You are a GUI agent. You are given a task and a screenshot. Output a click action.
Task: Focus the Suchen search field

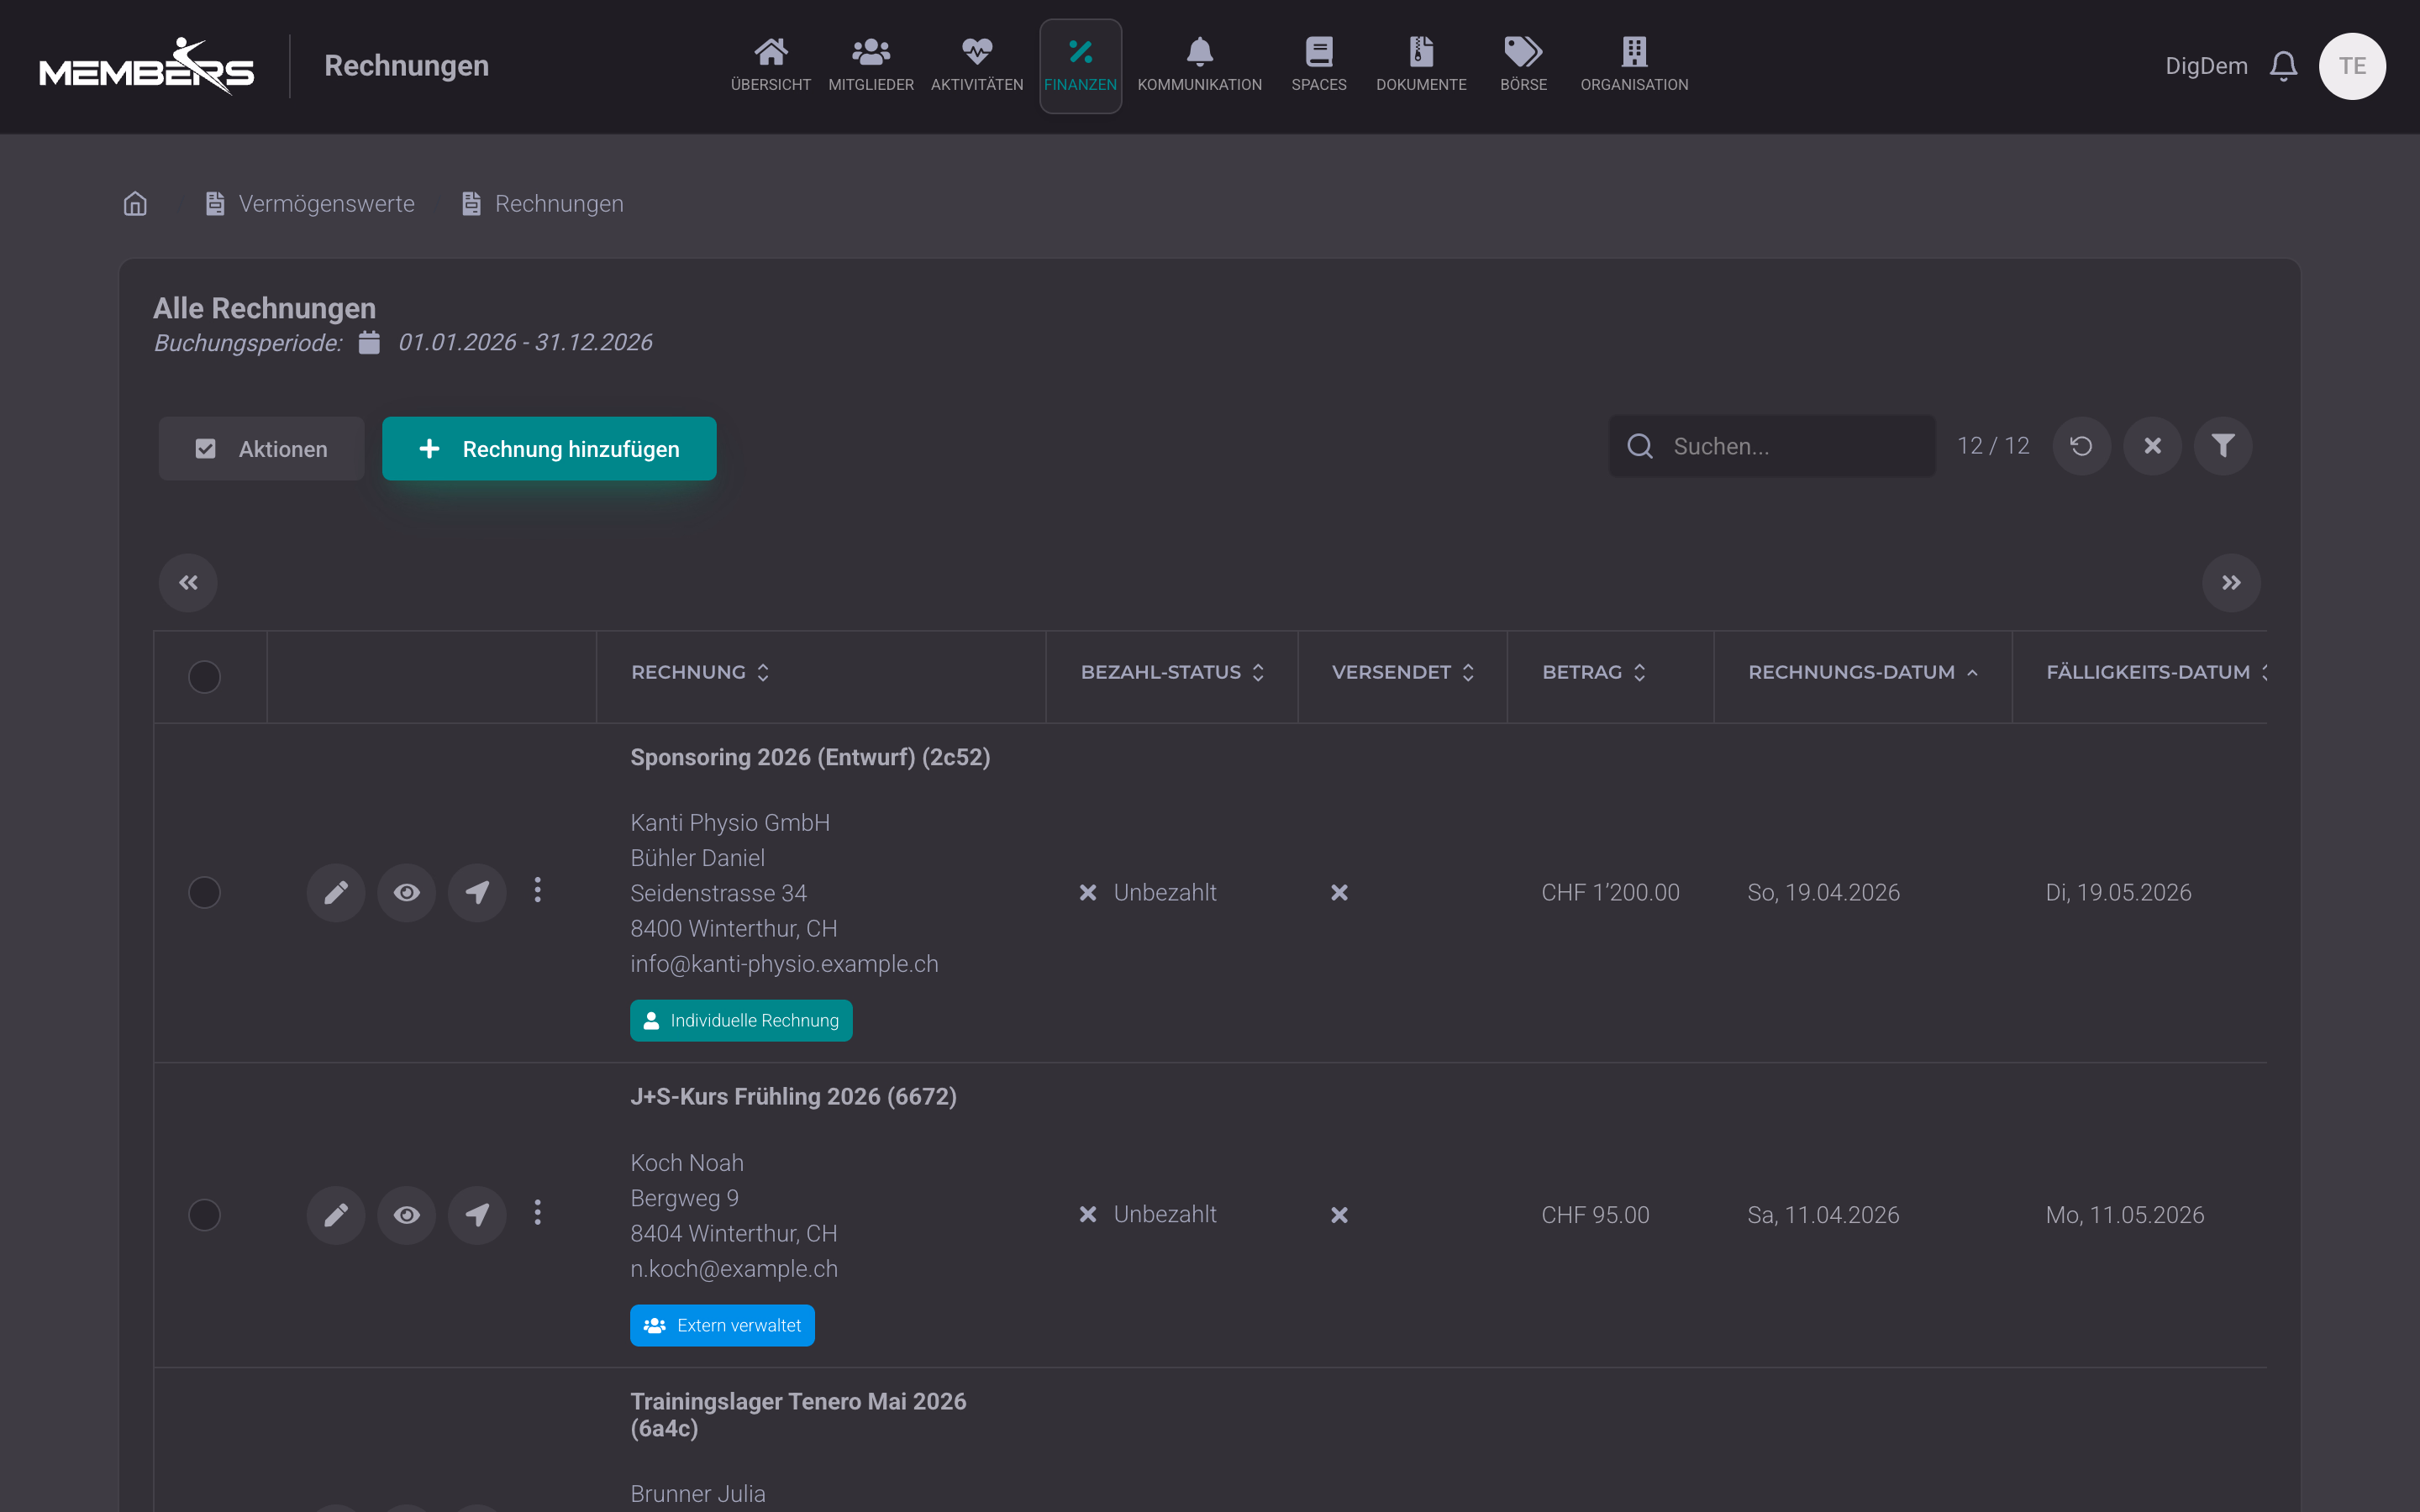tap(1771, 446)
